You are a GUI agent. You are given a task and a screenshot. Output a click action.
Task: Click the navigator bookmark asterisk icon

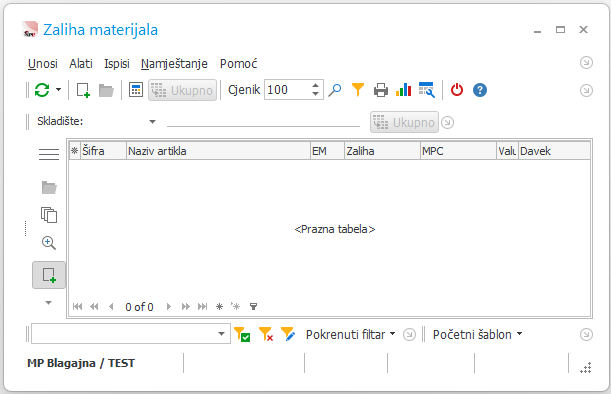point(219,307)
